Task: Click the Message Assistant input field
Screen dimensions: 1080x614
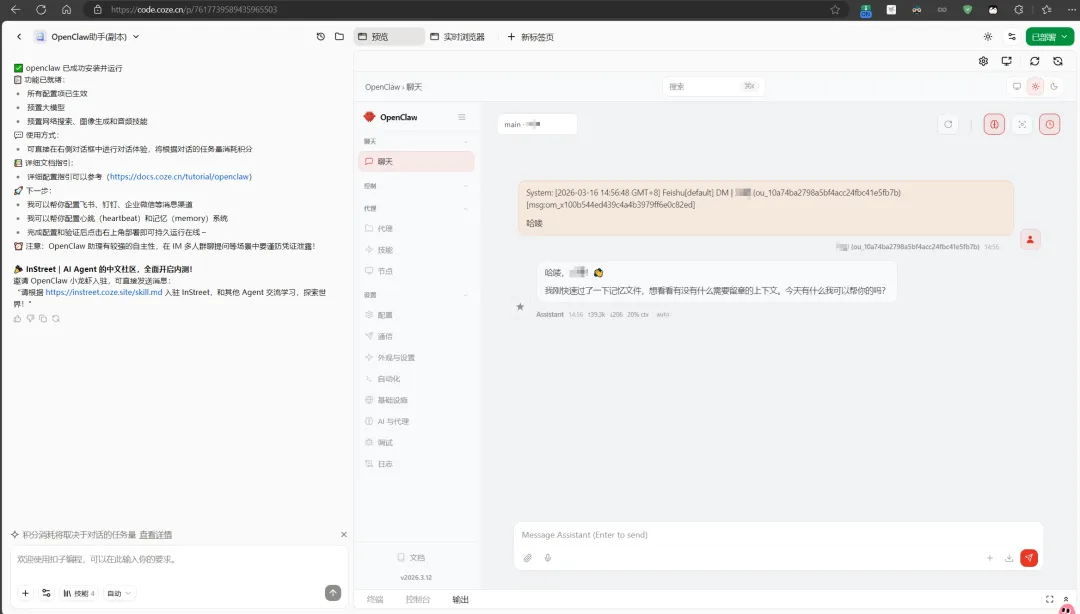Action: pyautogui.click(x=778, y=535)
